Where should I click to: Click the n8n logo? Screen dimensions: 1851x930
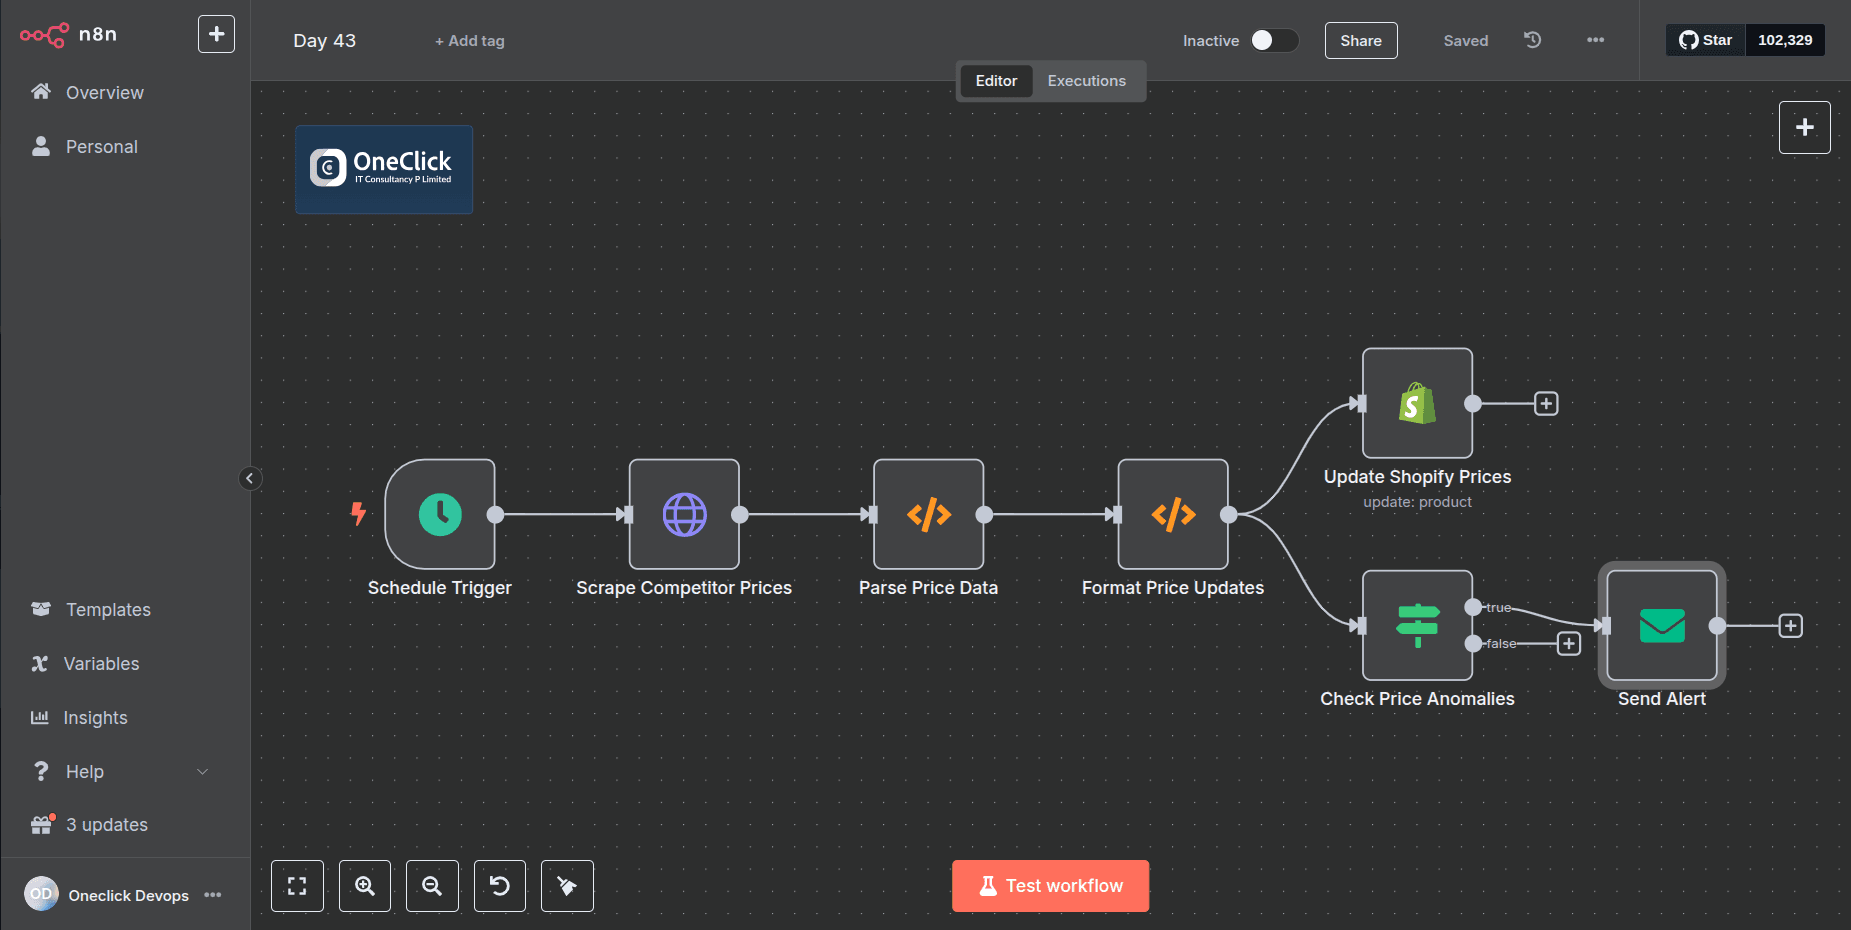tap(68, 34)
